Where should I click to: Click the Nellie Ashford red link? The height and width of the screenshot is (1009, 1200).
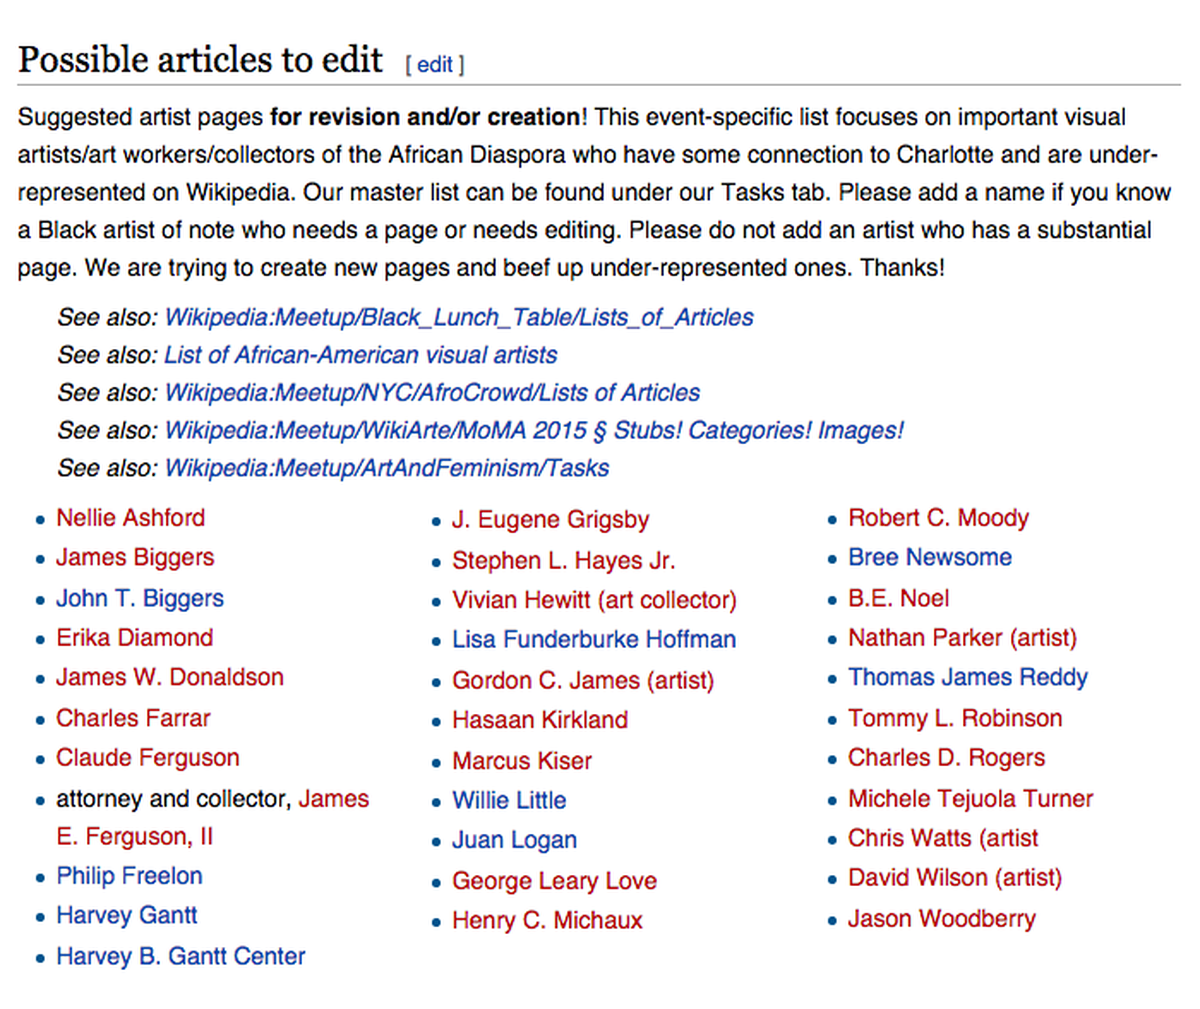click(130, 518)
